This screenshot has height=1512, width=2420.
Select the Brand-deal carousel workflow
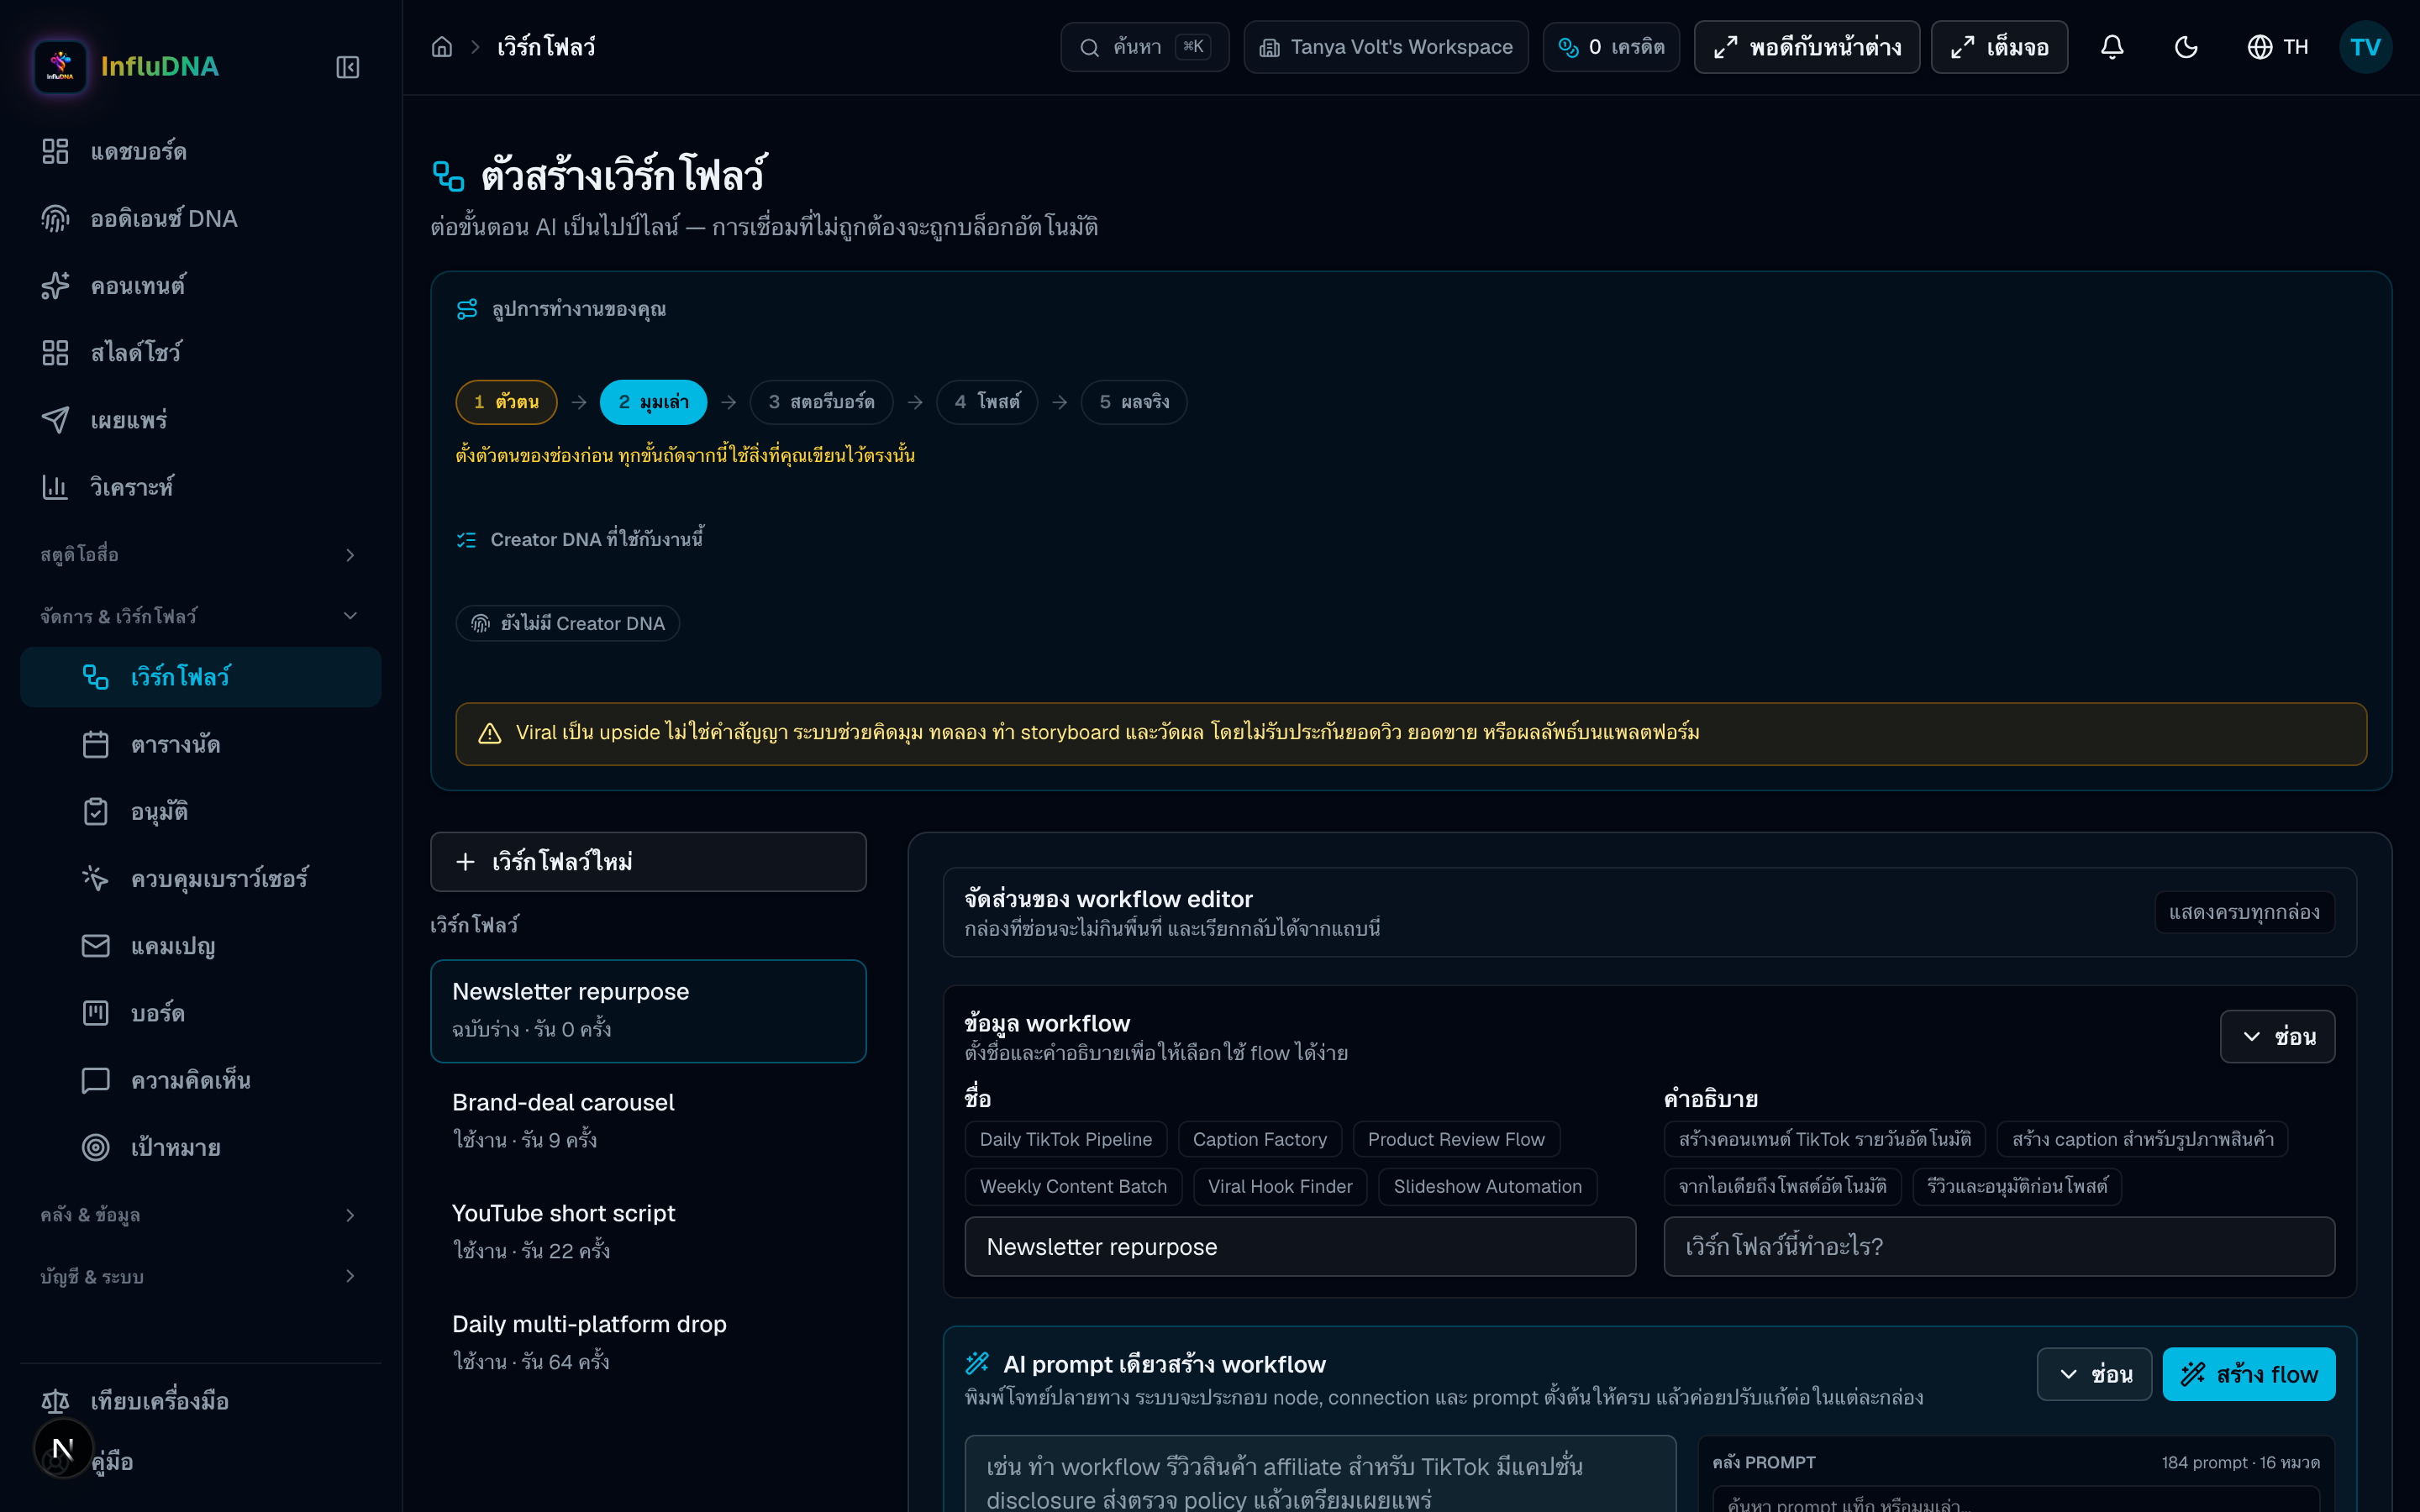tap(648, 1120)
